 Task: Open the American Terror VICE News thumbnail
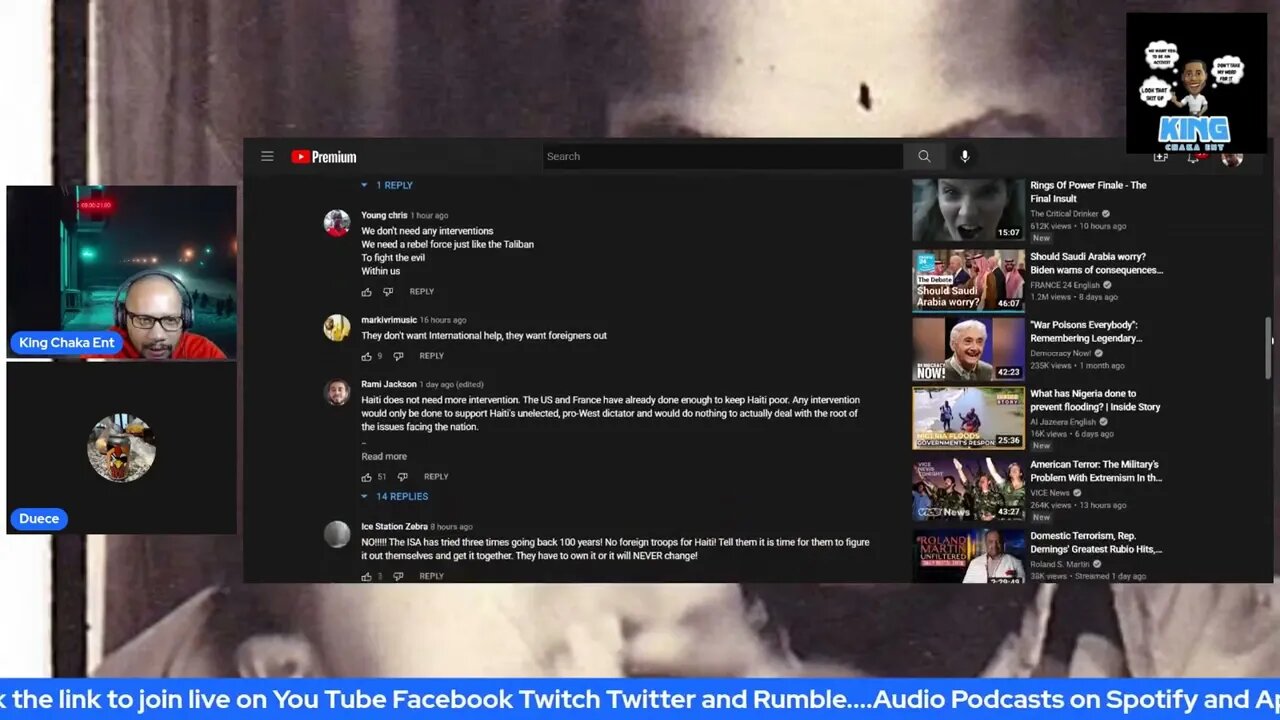point(968,489)
